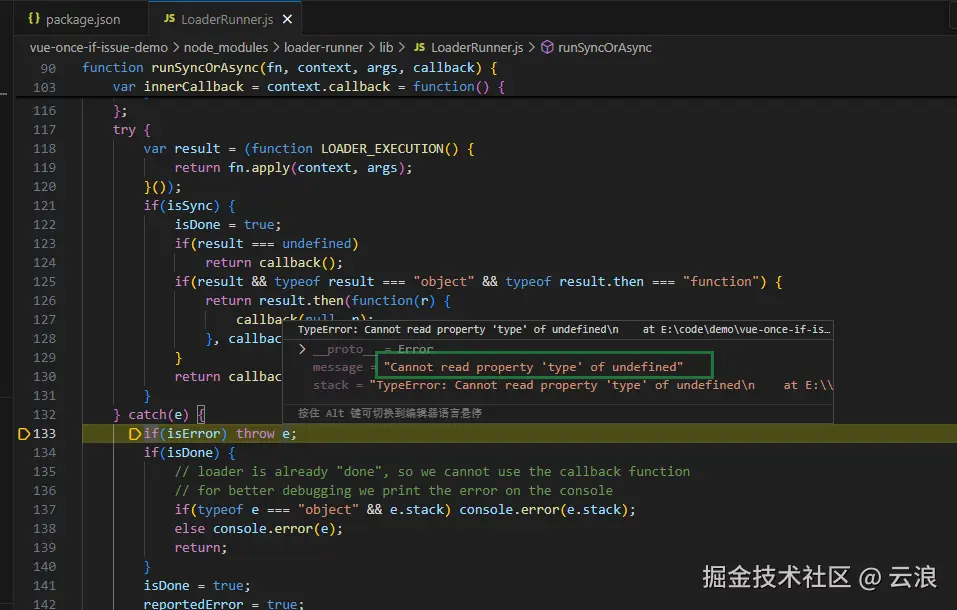Click the inline execution pointer before if(isError)
Image resolution: width=957 pixels, height=610 pixels.
[135, 434]
